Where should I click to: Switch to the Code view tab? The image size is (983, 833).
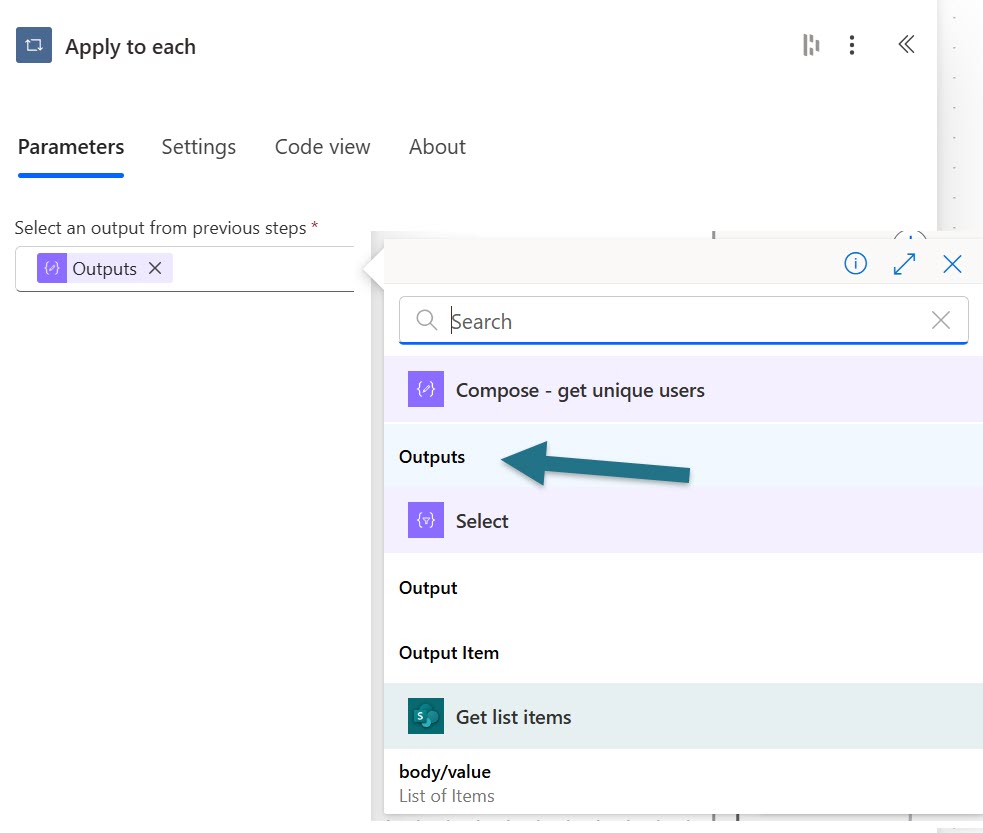pos(322,147)
